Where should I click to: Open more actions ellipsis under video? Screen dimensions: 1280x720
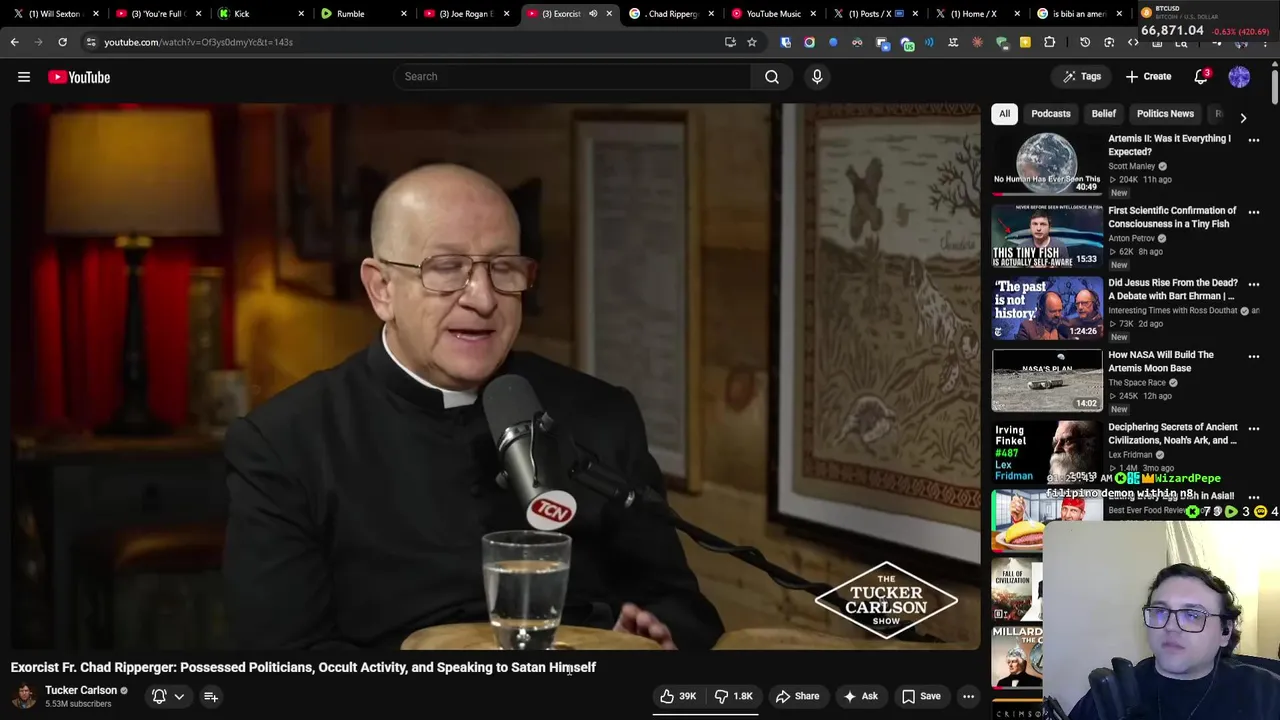(968, 696)
